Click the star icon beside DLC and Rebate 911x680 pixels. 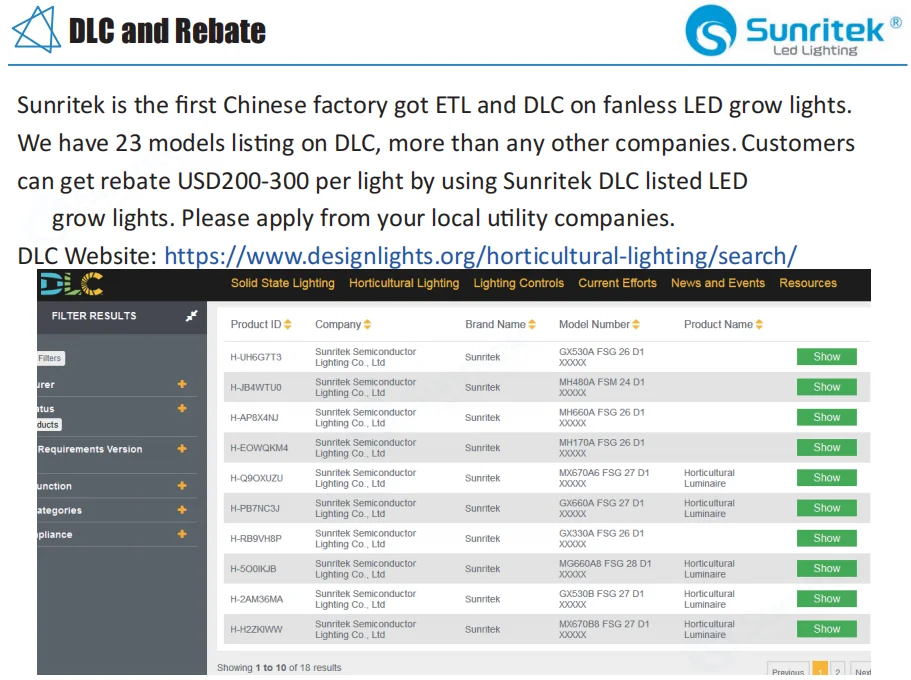click(36, 30)
